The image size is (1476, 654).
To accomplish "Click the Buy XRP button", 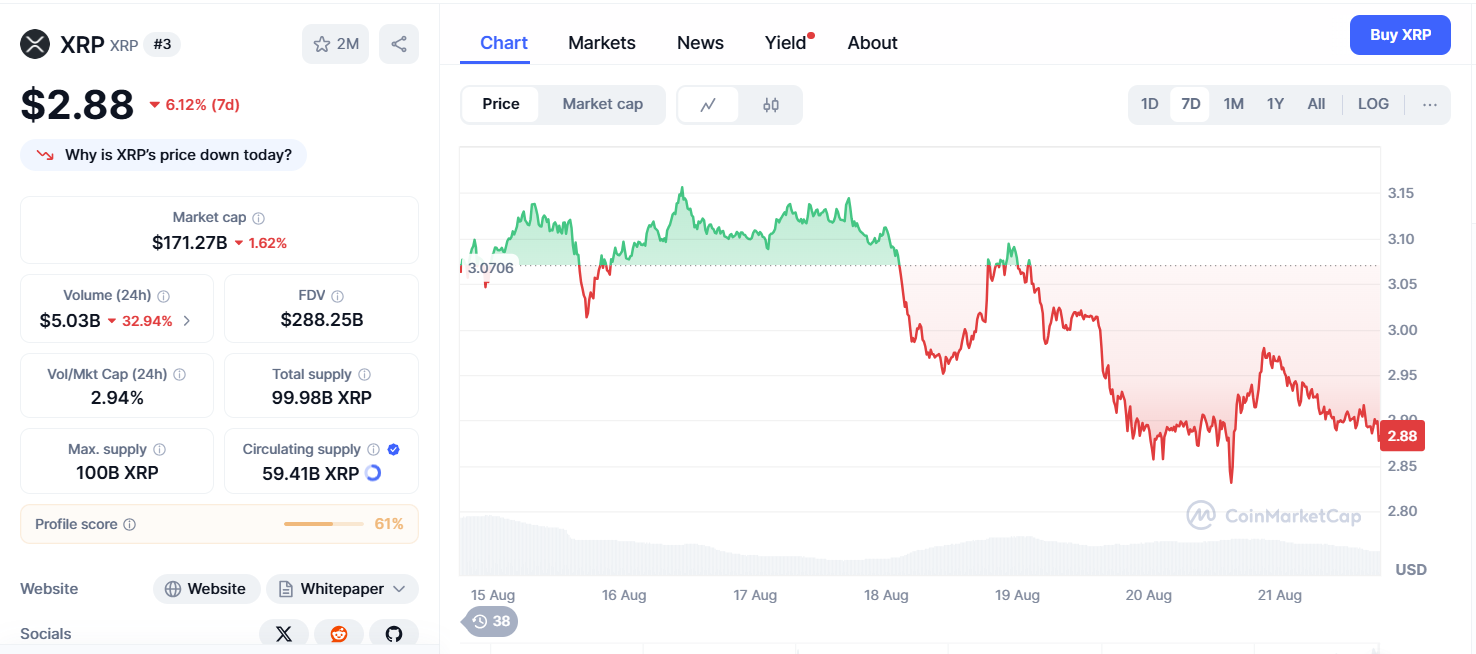I will [x=1400, y=34].
